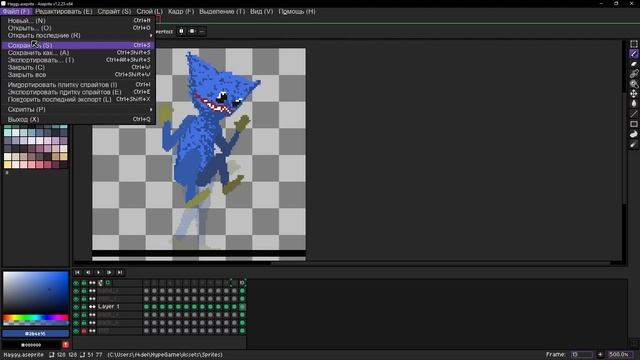Screen dimensions: 640x360
Task: Click the alpha slider under hue bar
Action: click(x=36, y=323)
